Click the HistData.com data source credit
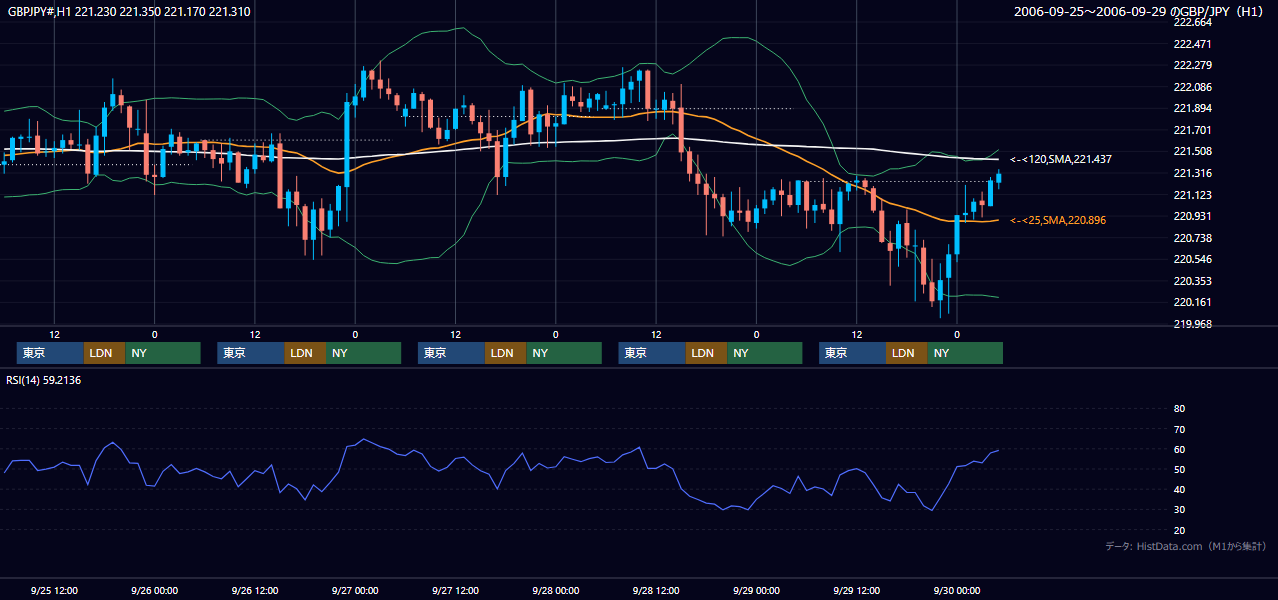 point(1187,546)
